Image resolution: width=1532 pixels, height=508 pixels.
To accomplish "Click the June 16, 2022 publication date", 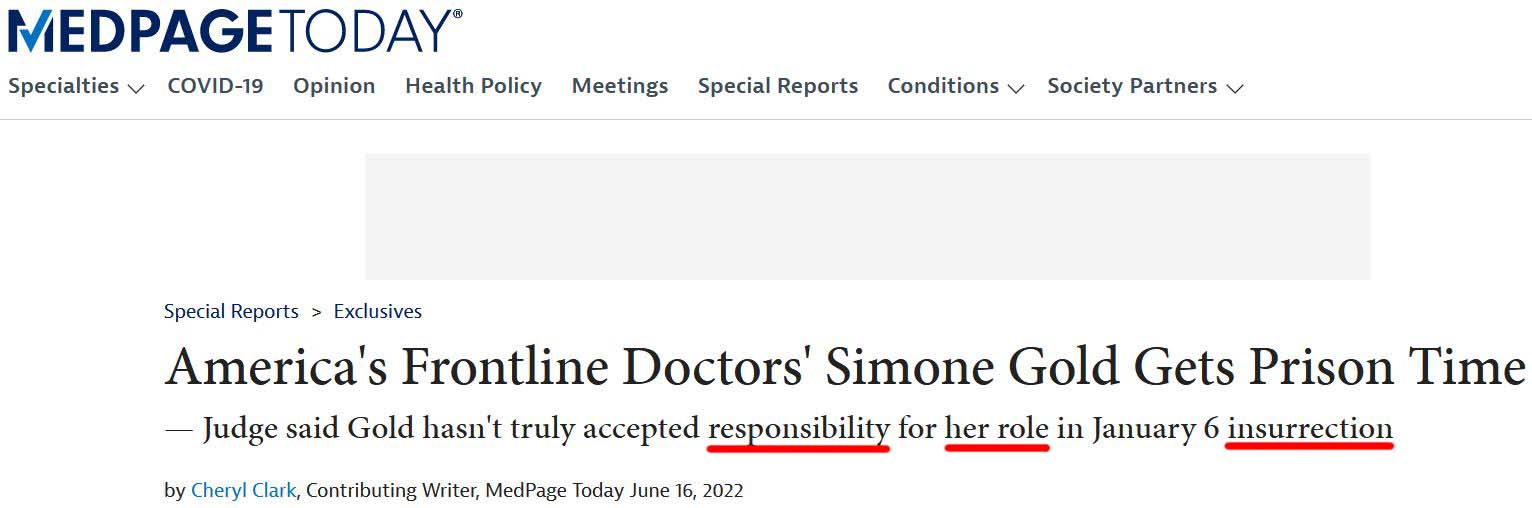I will [686, 491].
